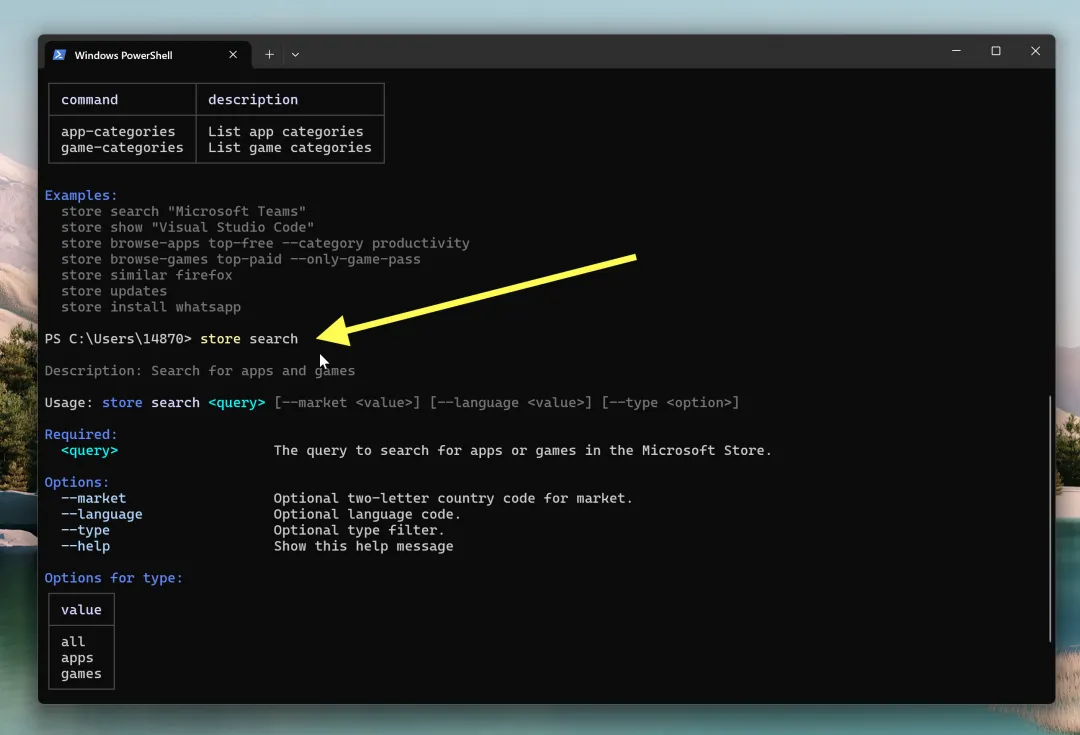Viewport: 1080px width, 735px height.
Task: Maximize the terminal window
Action: pos(995,51)
